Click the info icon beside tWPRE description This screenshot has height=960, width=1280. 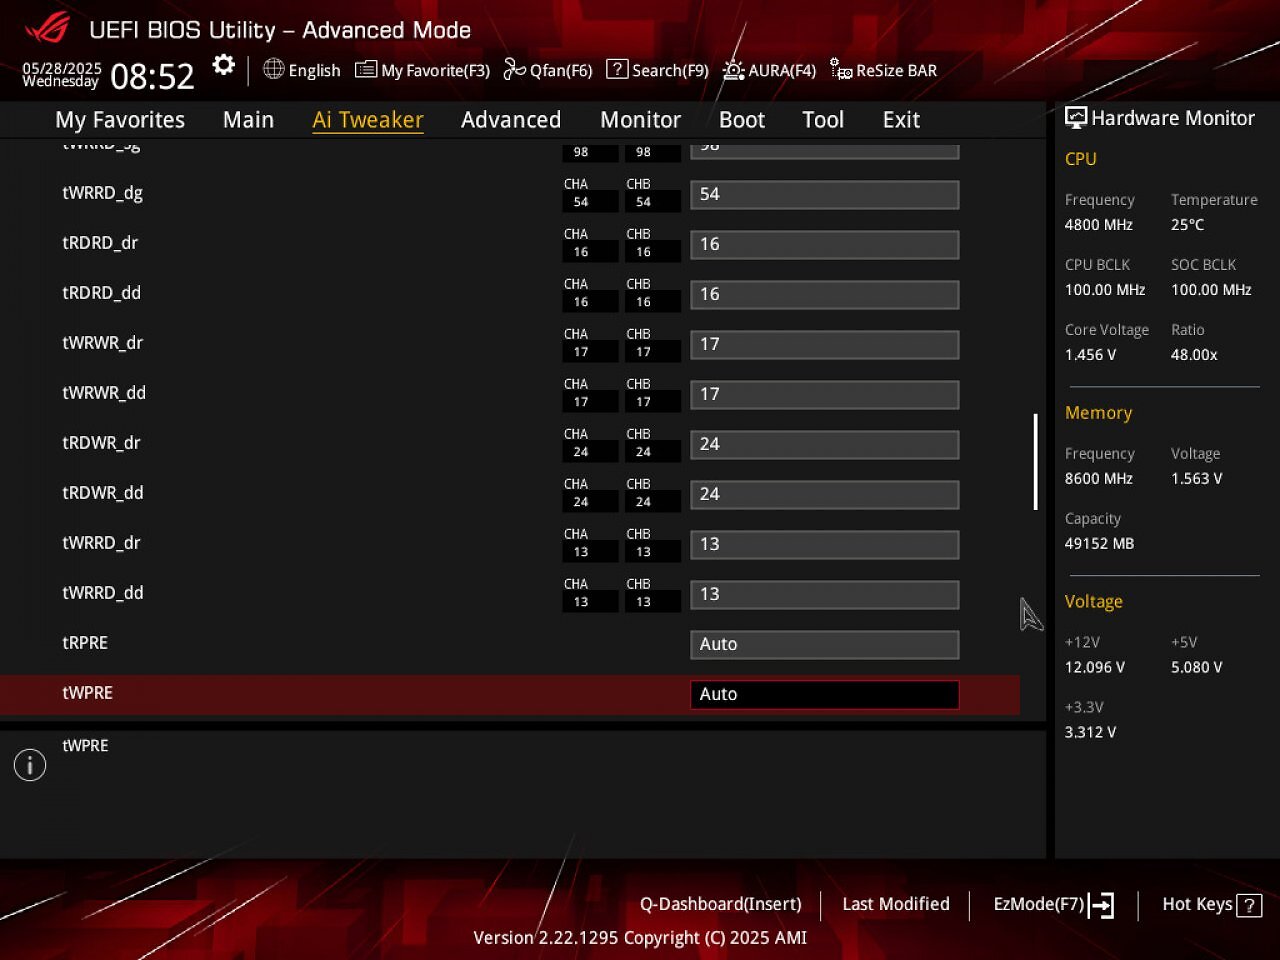30,765
